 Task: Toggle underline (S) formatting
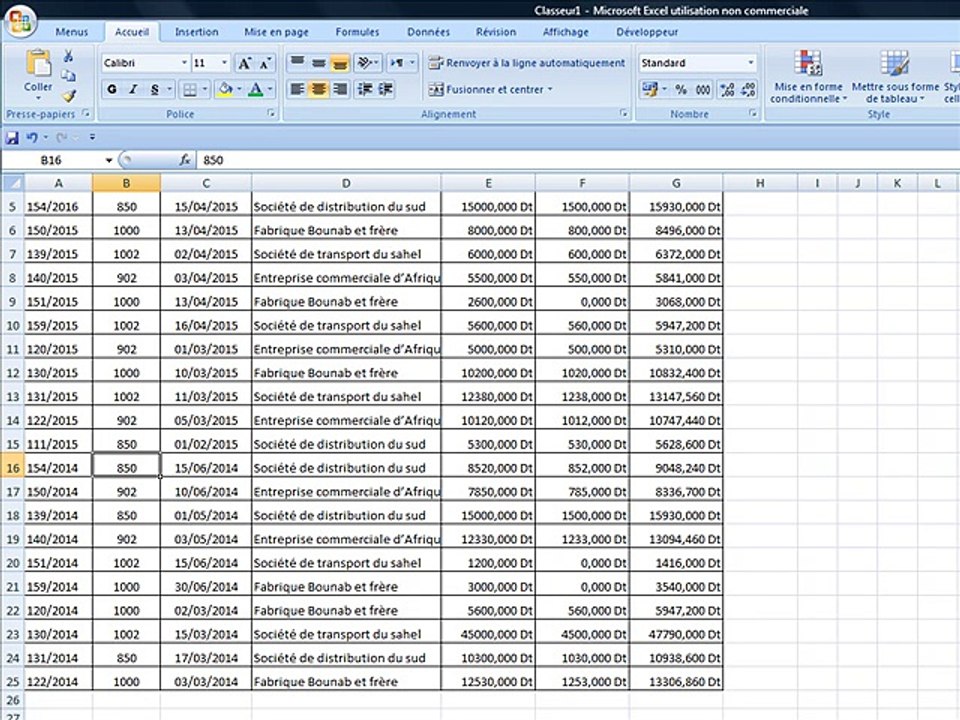coord(154,89)
